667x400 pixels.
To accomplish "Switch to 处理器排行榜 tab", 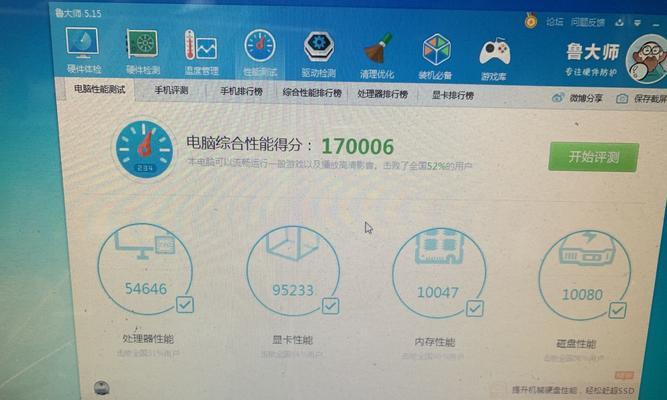I will (x=382, y=94).
